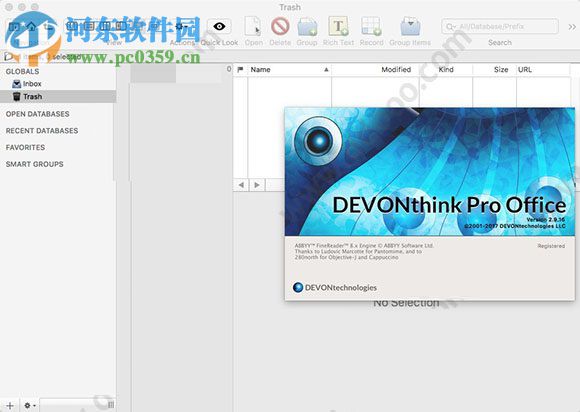Viewport: 580px width, 412px height.
Task: Click the Inbox envelope icon
Action: coord(16,84)
